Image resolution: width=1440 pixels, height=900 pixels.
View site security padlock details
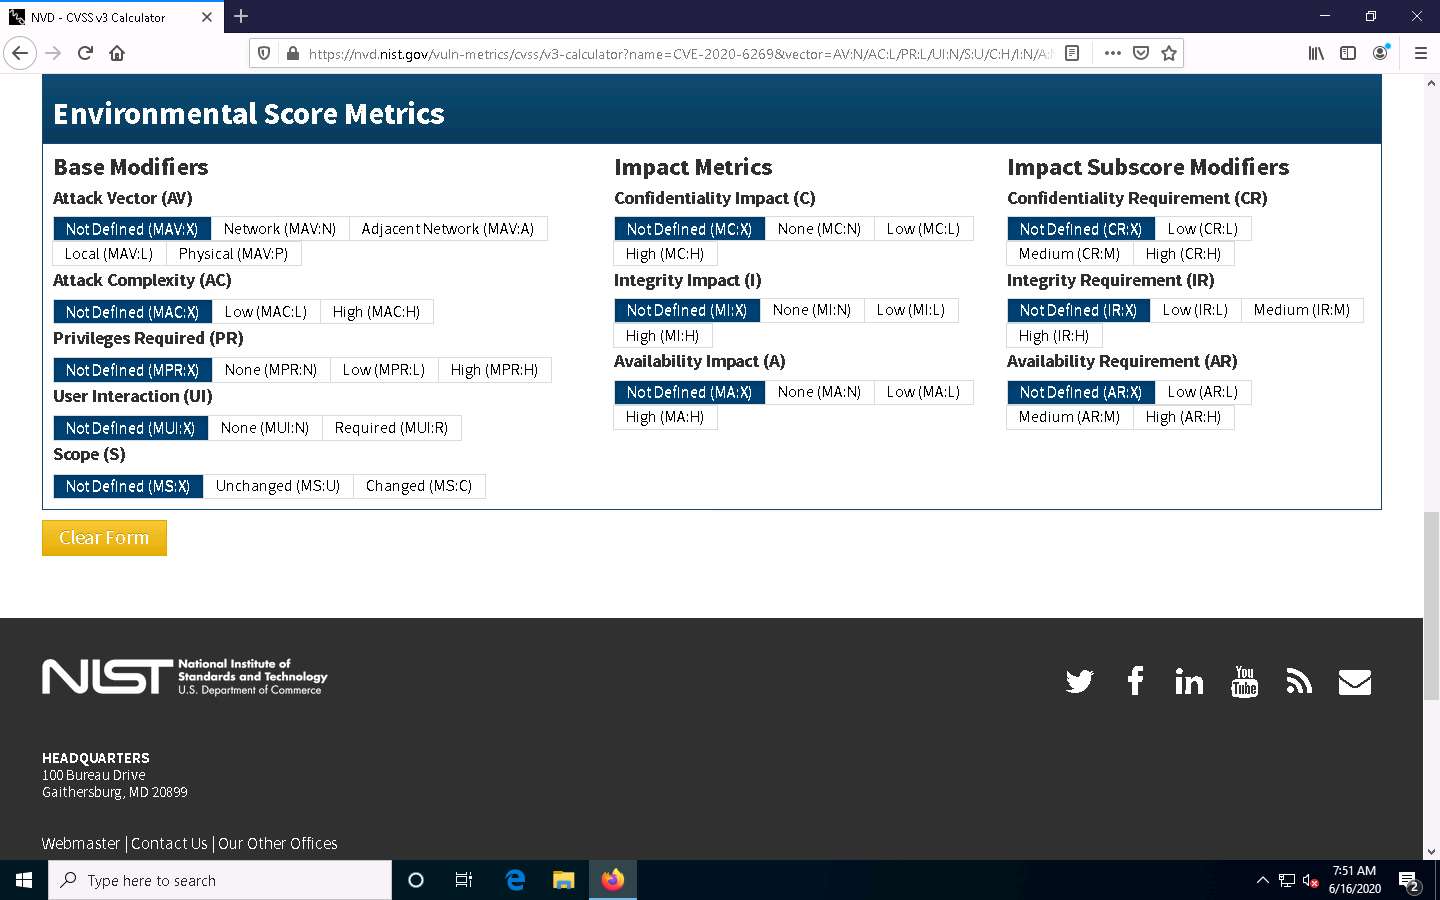coord(293,53)
